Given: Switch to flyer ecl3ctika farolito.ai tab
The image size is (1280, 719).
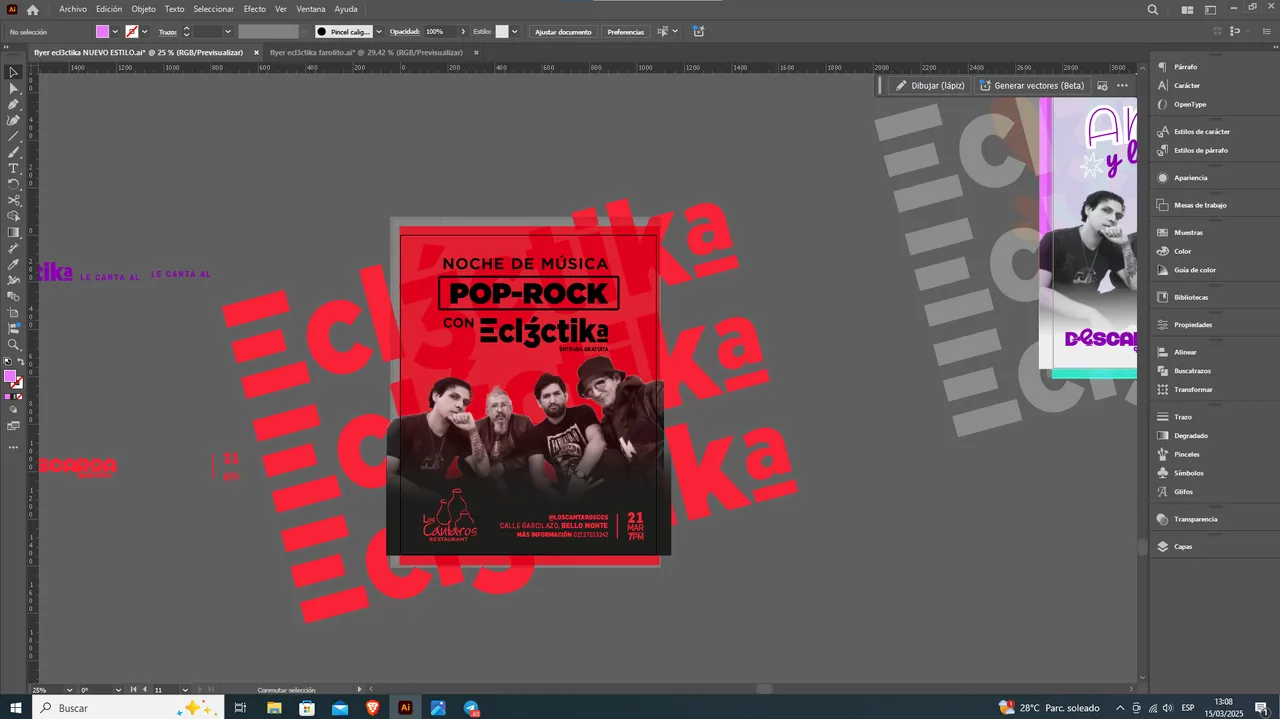Looking at the screenshot, I should [366, 52].
